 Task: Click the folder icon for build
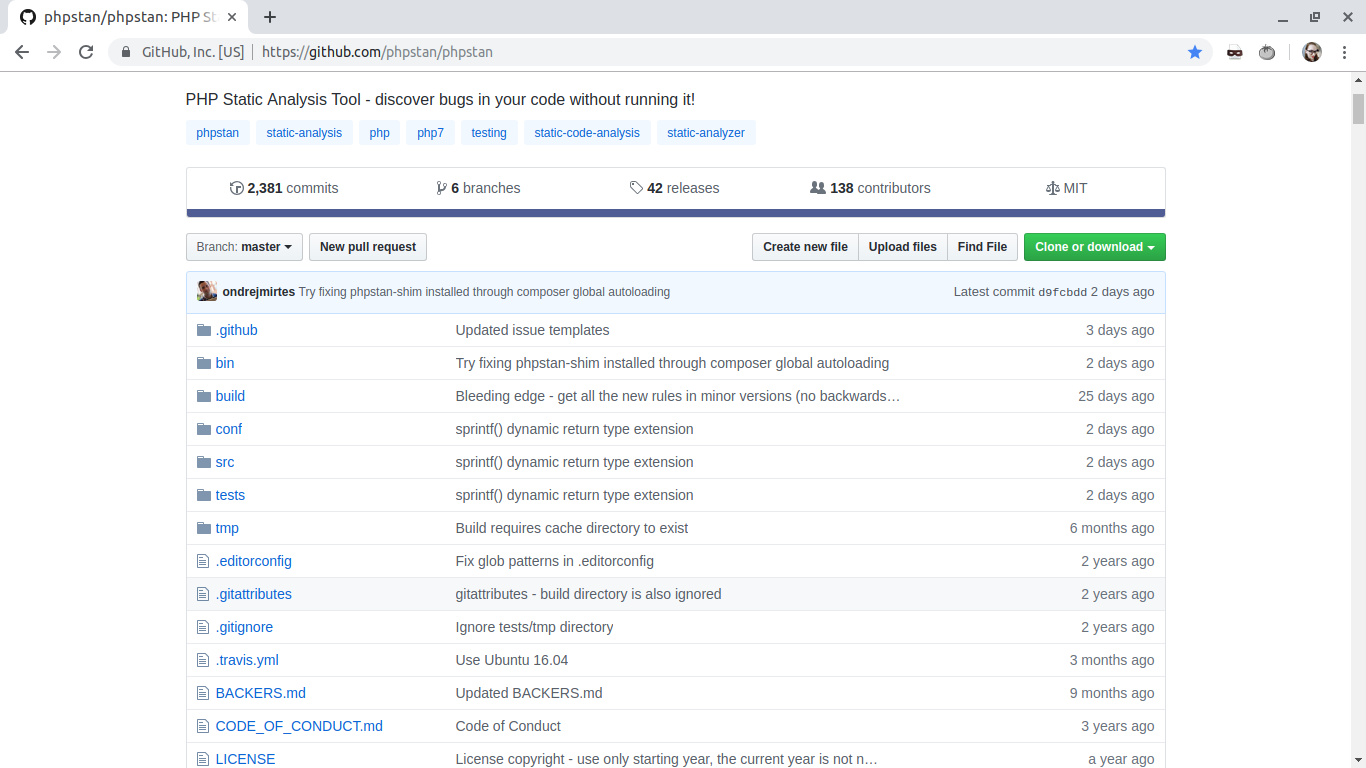pos(204,396)
